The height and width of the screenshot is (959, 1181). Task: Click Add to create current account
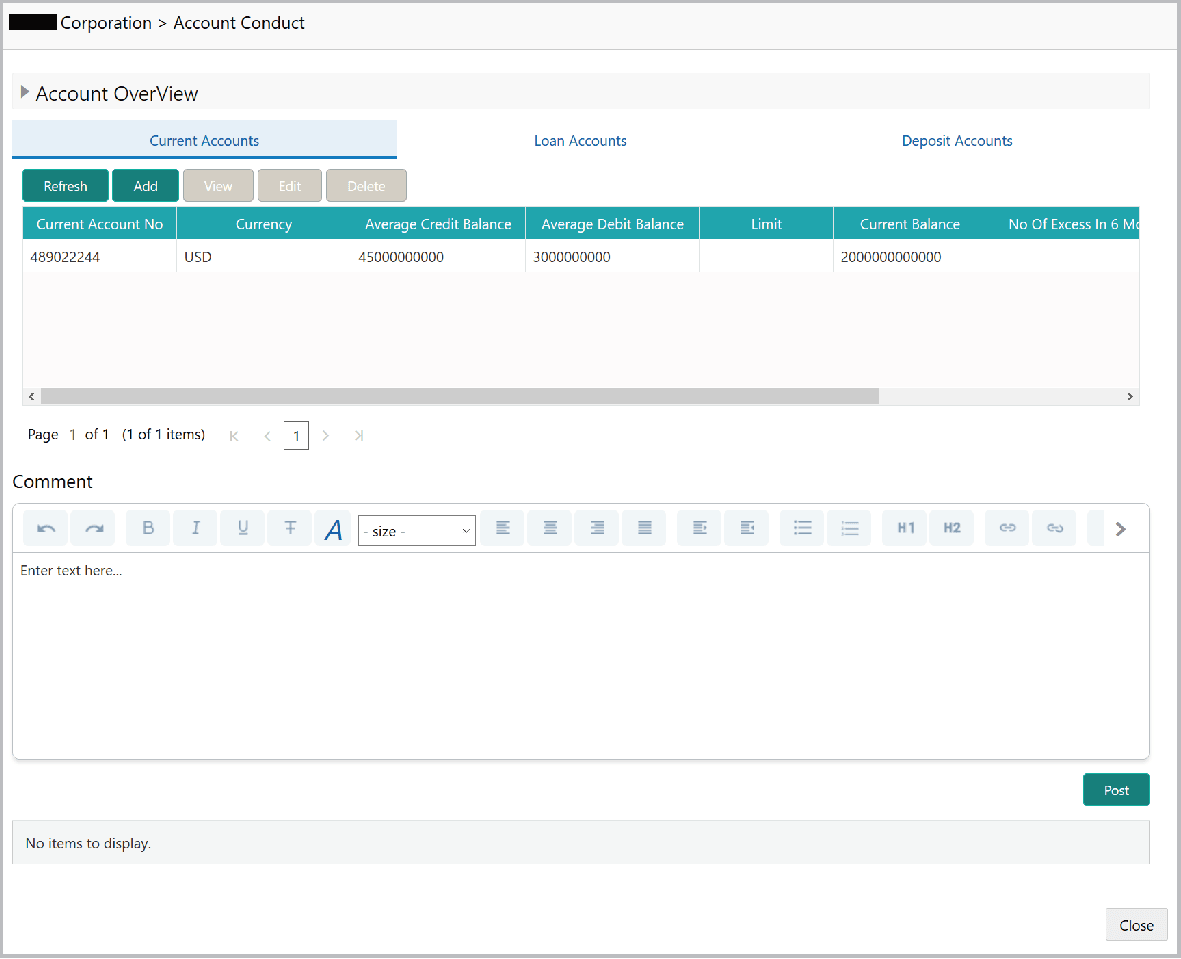click(145, 186)
